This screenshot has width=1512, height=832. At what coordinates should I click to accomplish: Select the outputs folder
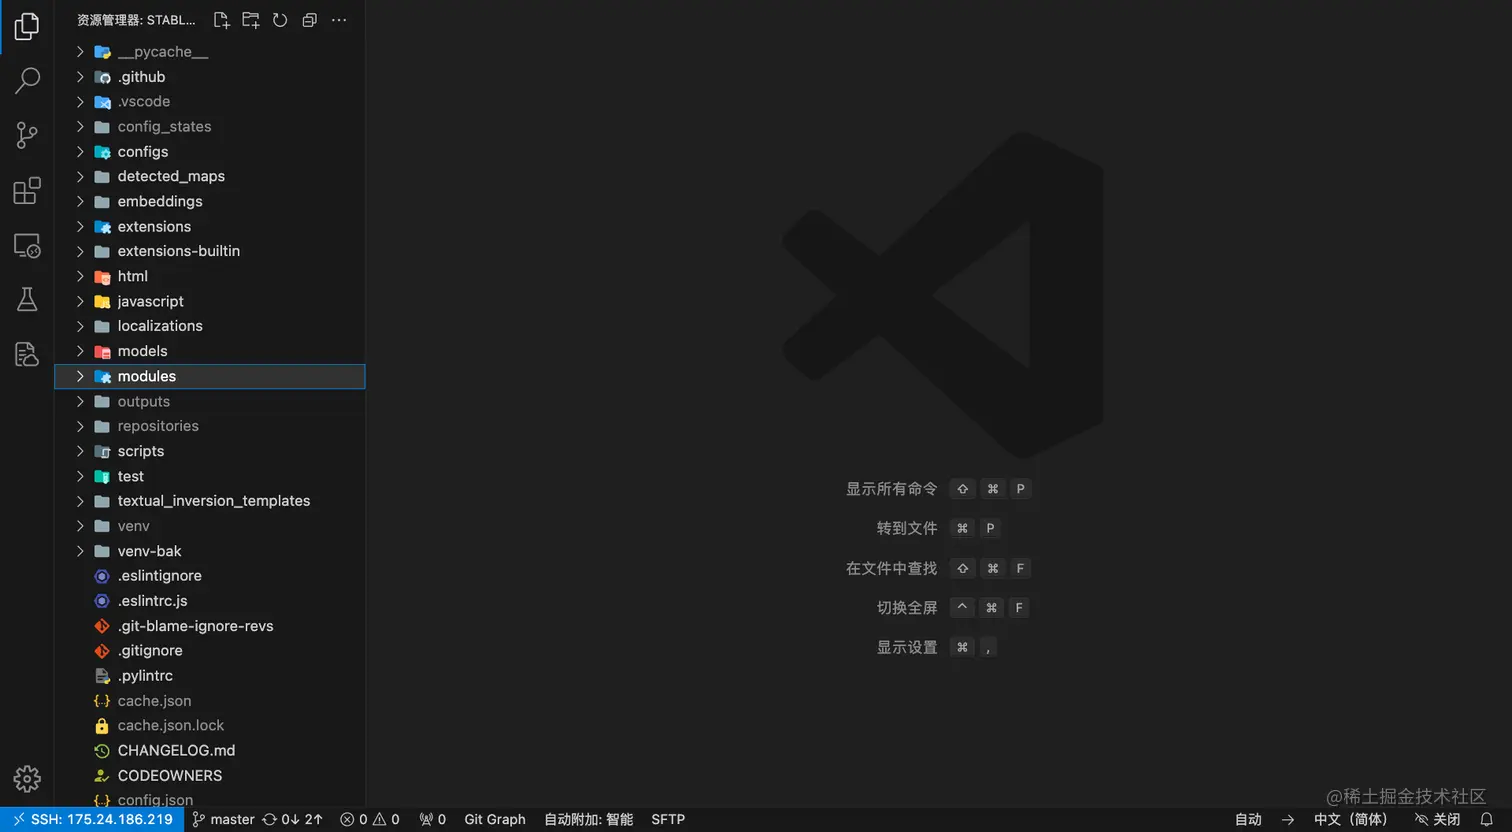click(x=210, y=401)
